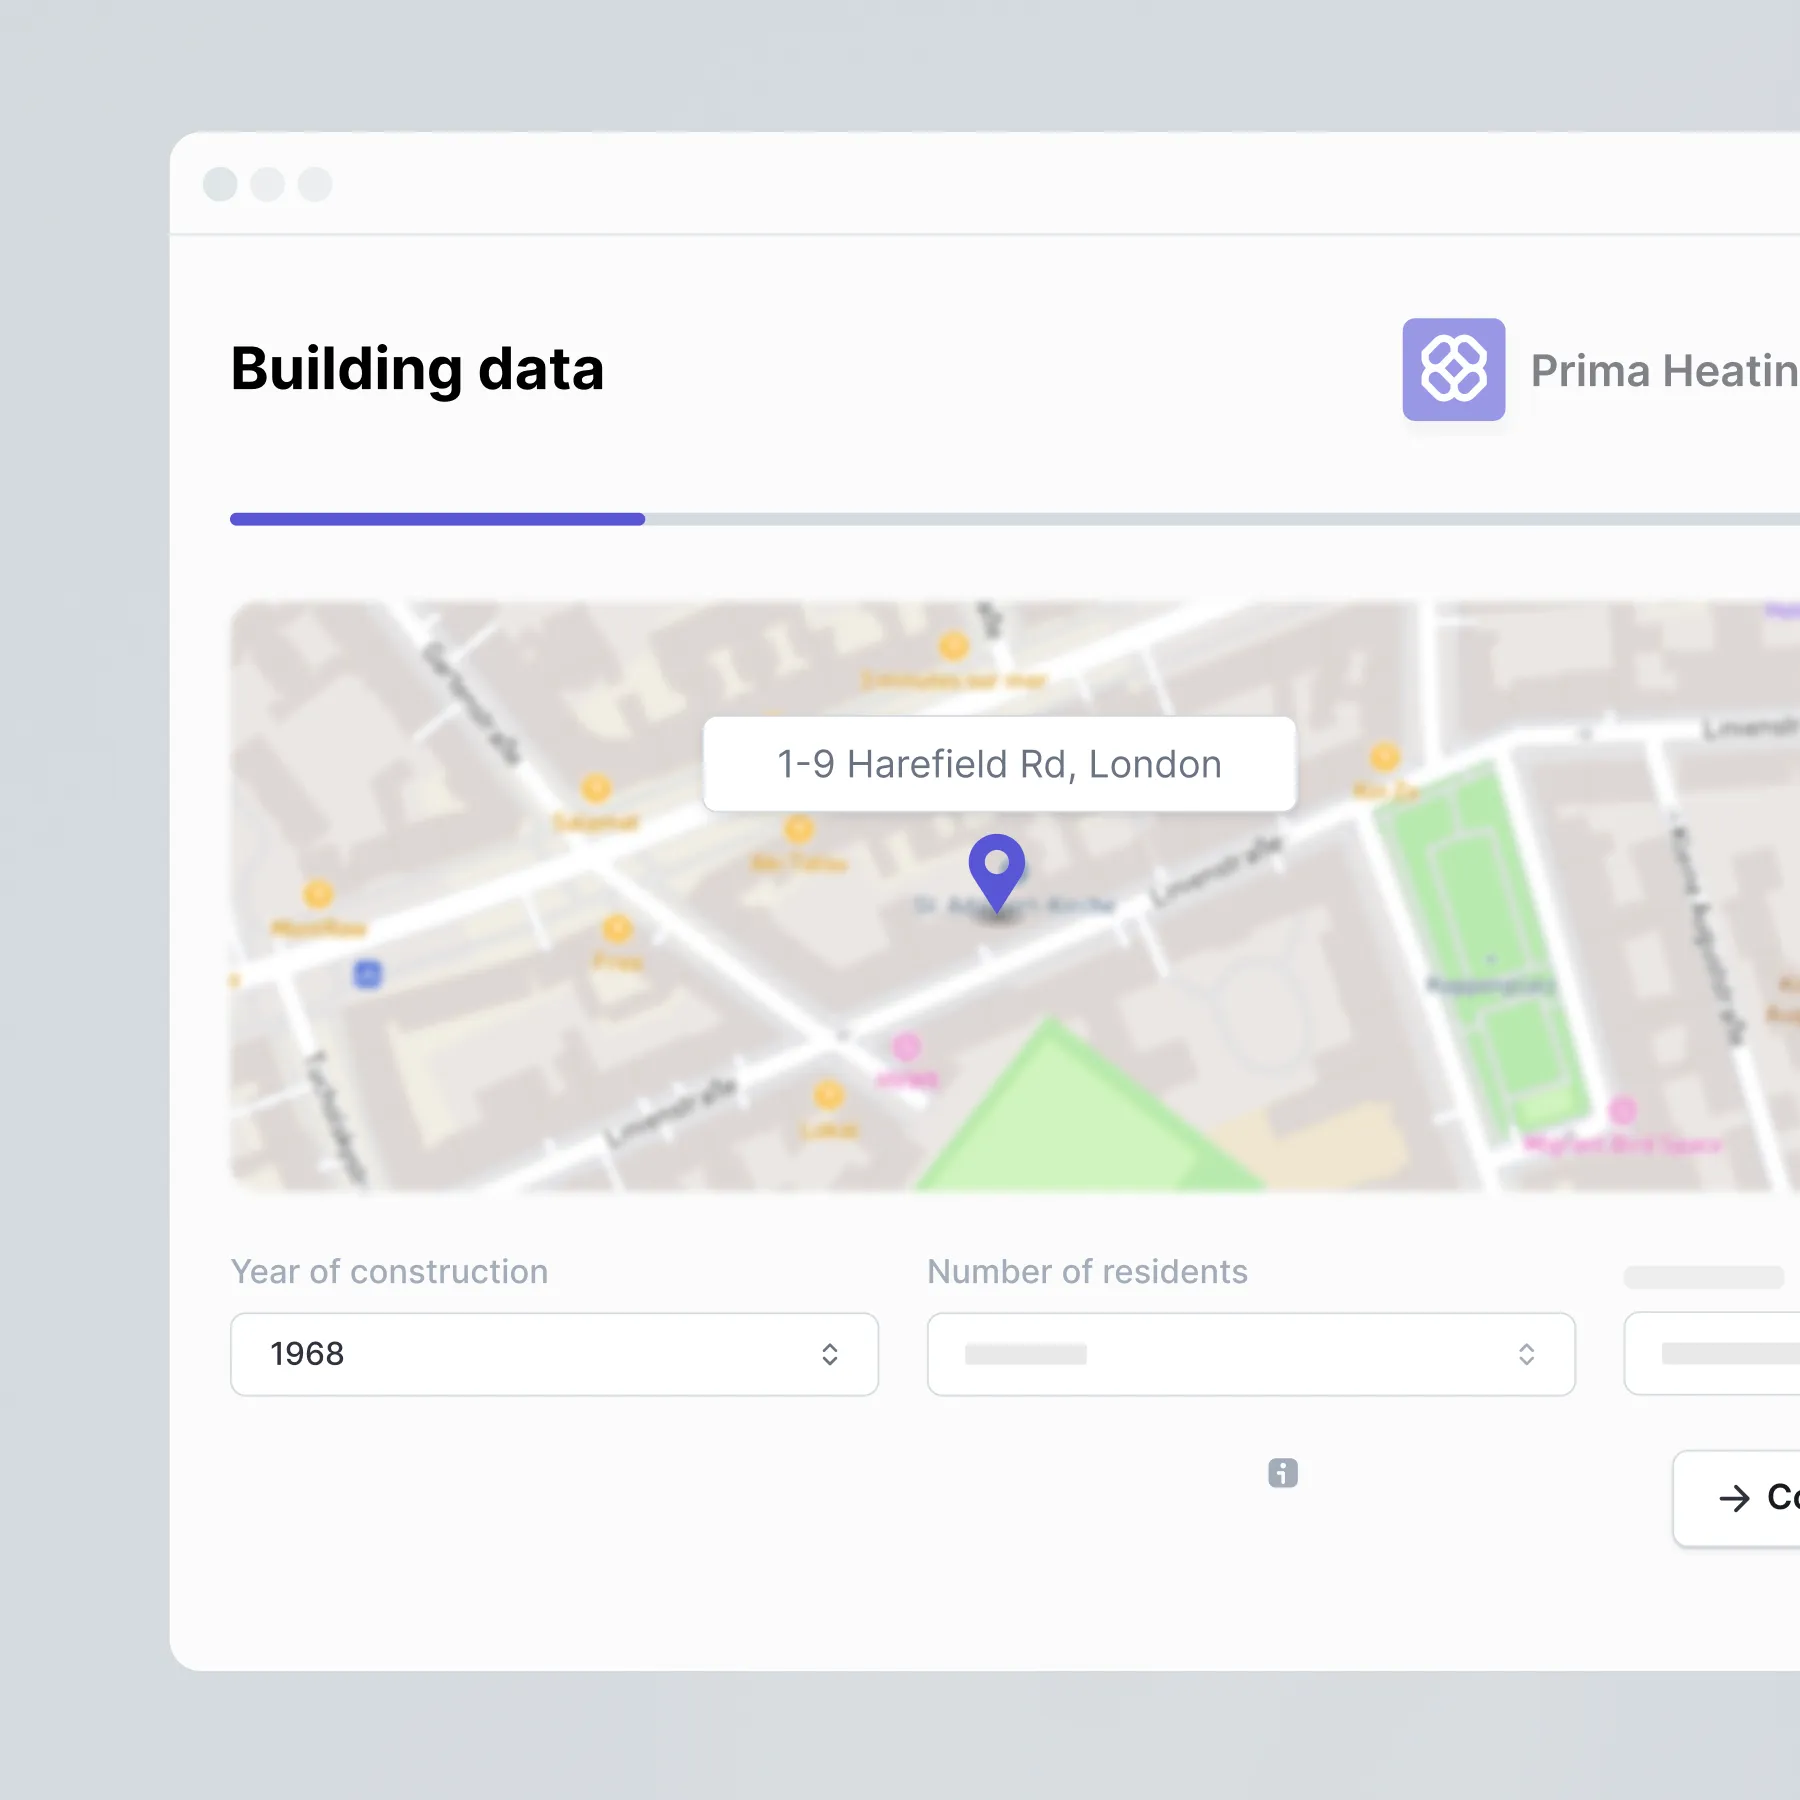
Task: Click the Prima Heating company name
Action: [x=1665, y=370]
